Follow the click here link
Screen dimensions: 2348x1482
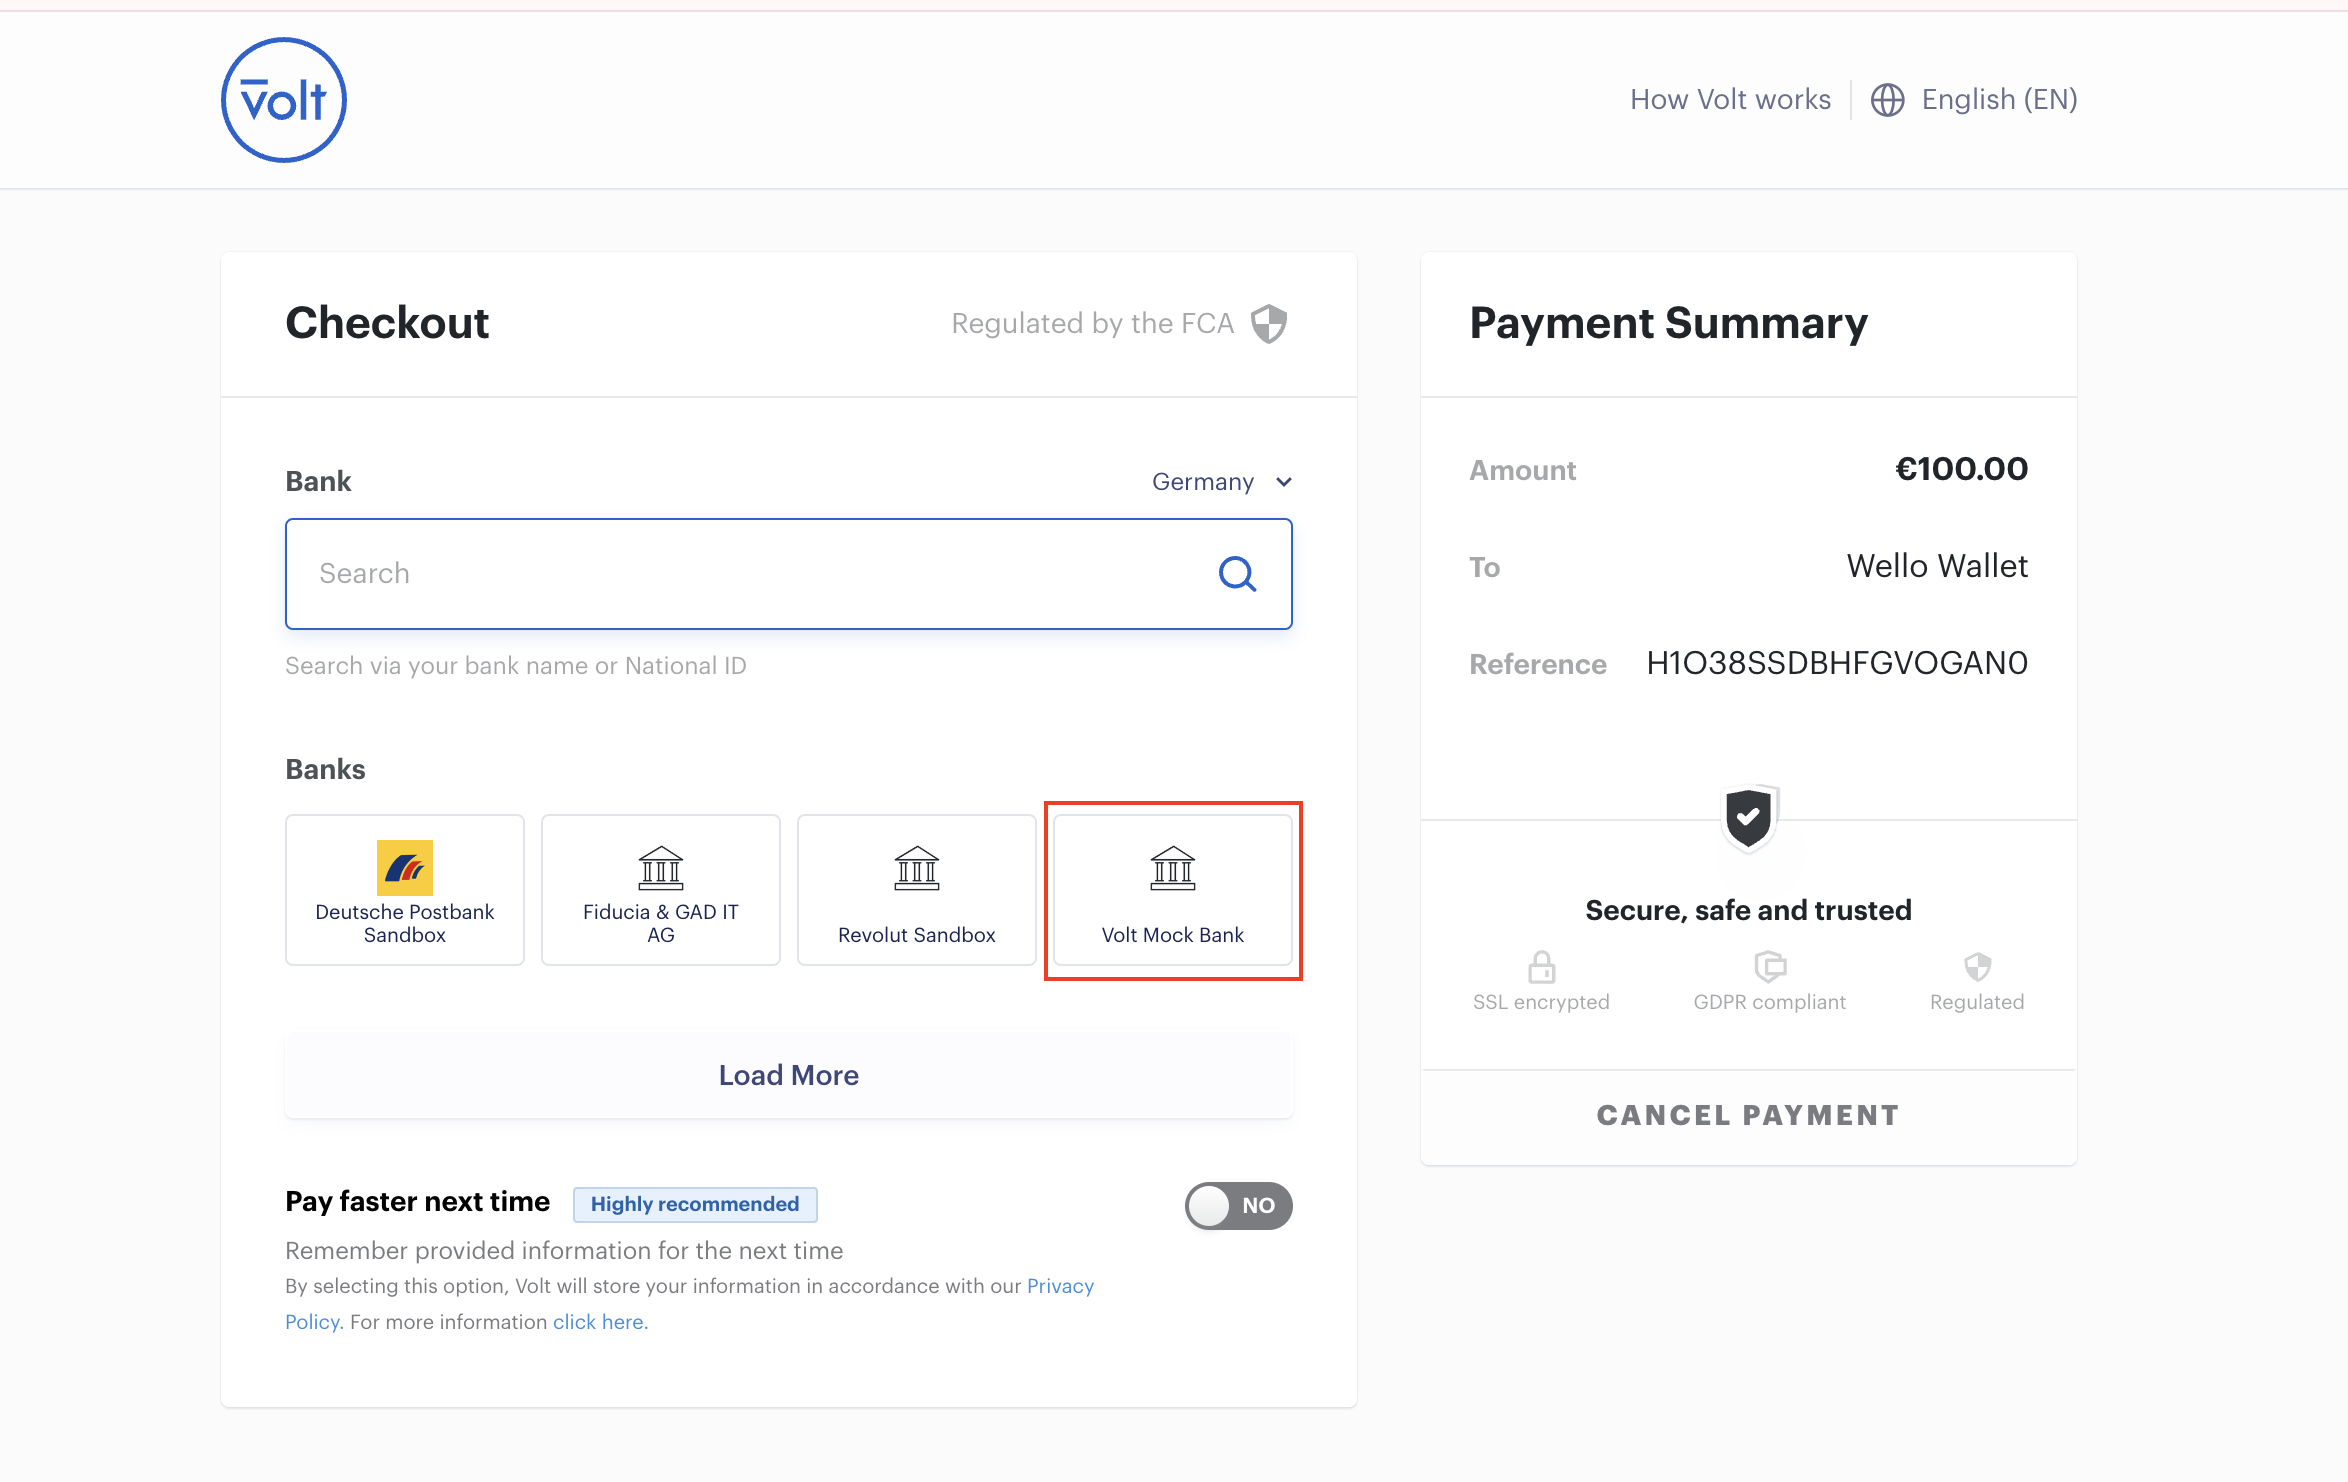click(599, 1322)
